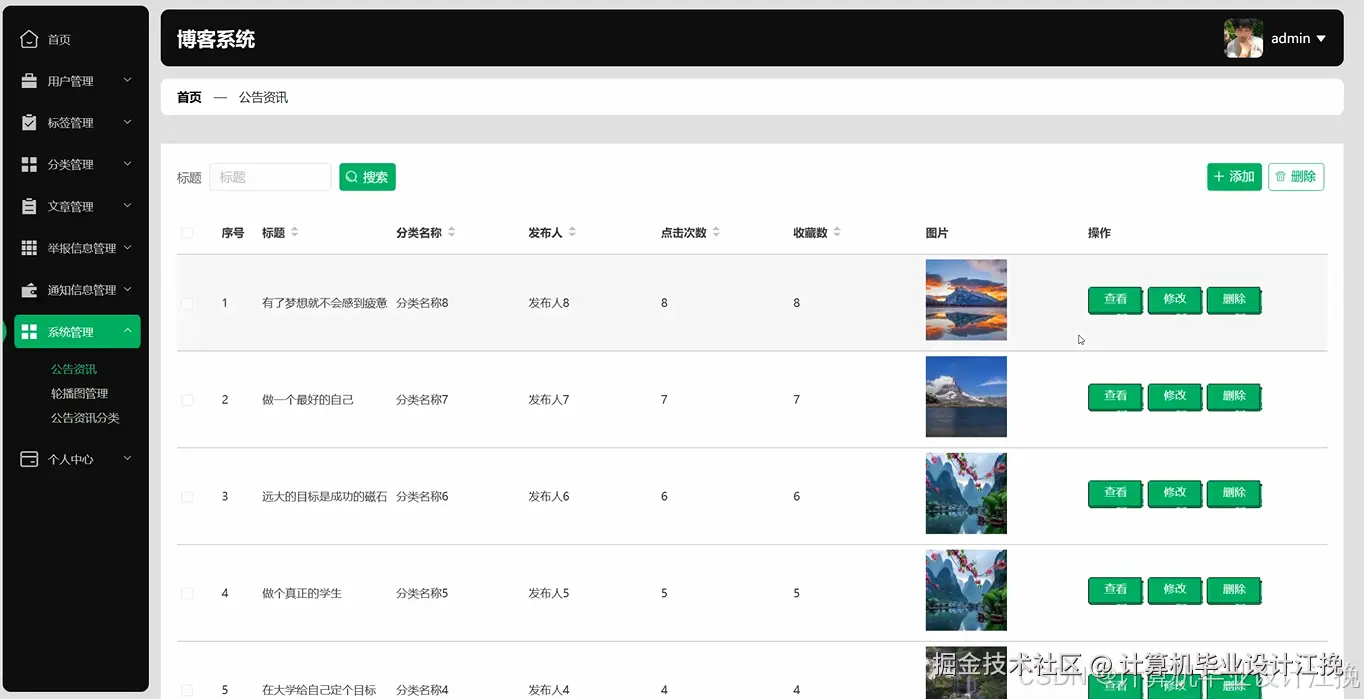Click 删除 for row 做一个最好的自己
The image size is (1364, 699).
pyautogui.click(x=1234, y=397)
